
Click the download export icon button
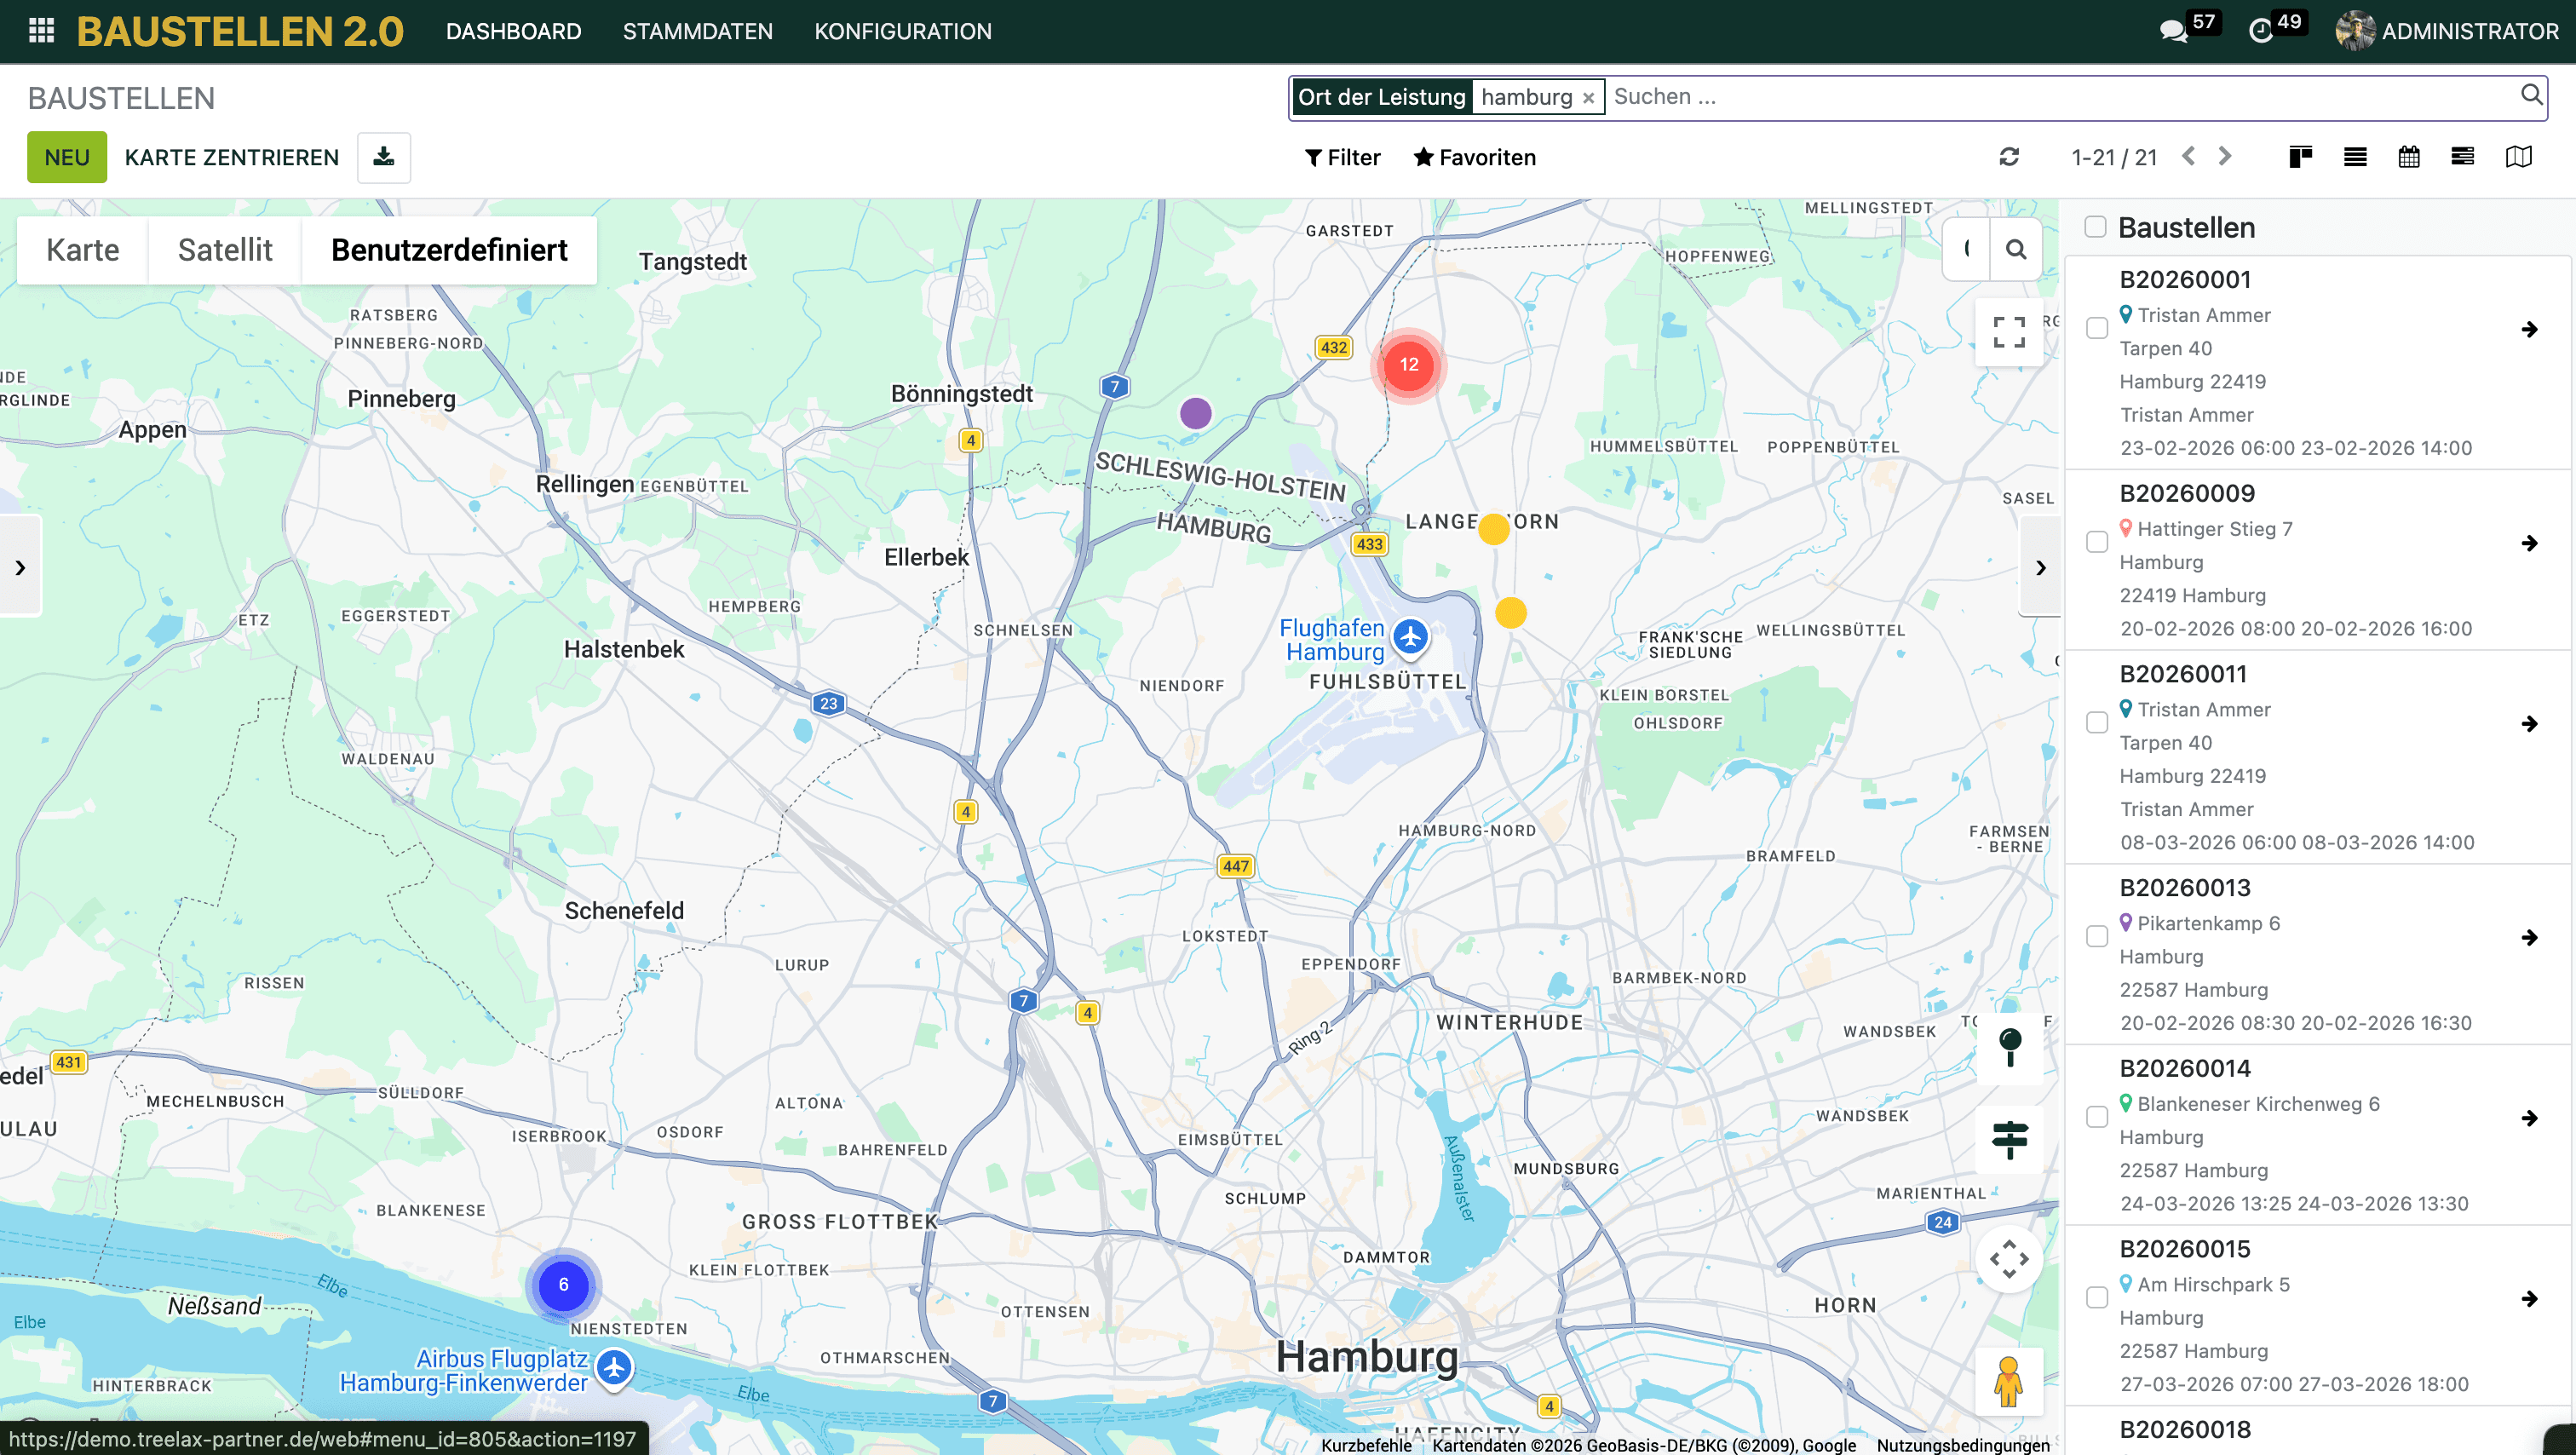click(x=384, y=157)
